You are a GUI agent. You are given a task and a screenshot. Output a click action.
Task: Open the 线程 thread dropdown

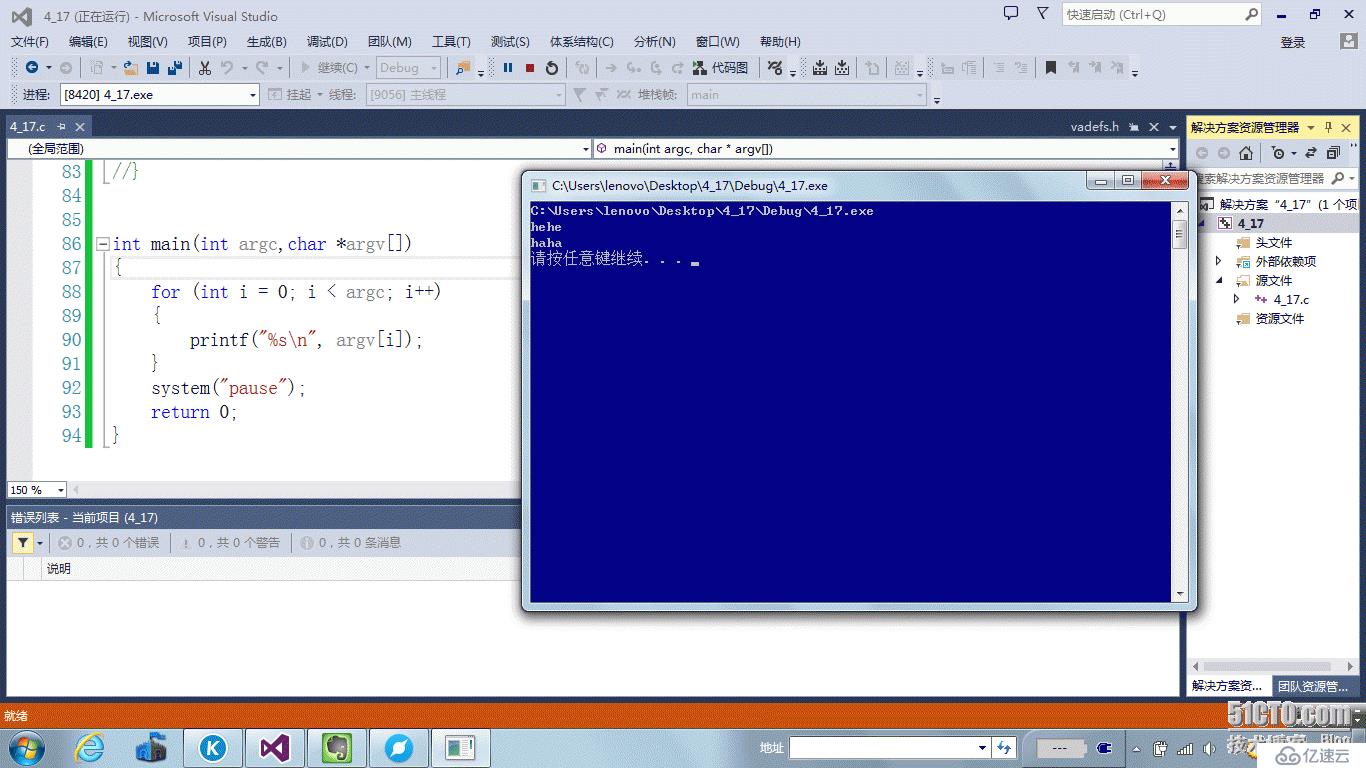click(x=466, y=94)
